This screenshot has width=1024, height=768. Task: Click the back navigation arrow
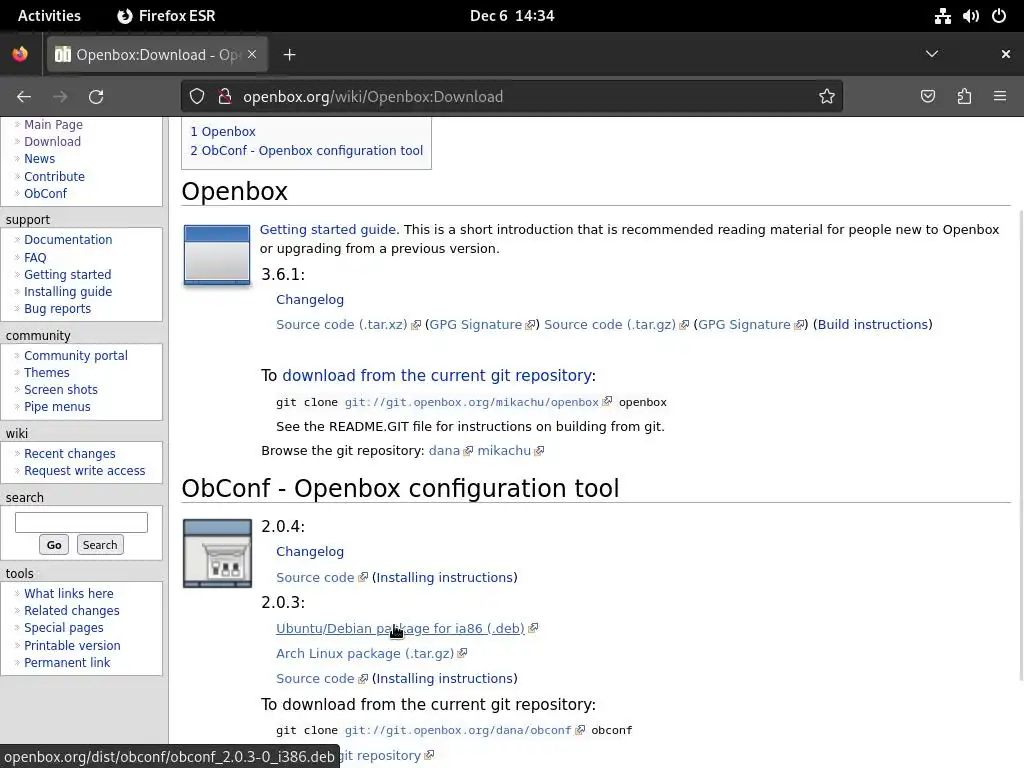24,97
